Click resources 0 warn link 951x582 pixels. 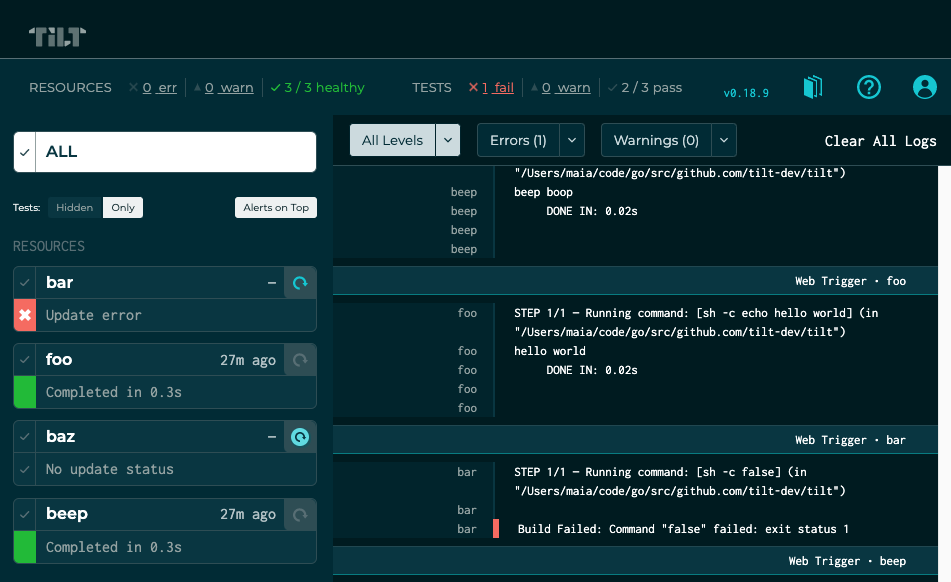tap(229, 88)
